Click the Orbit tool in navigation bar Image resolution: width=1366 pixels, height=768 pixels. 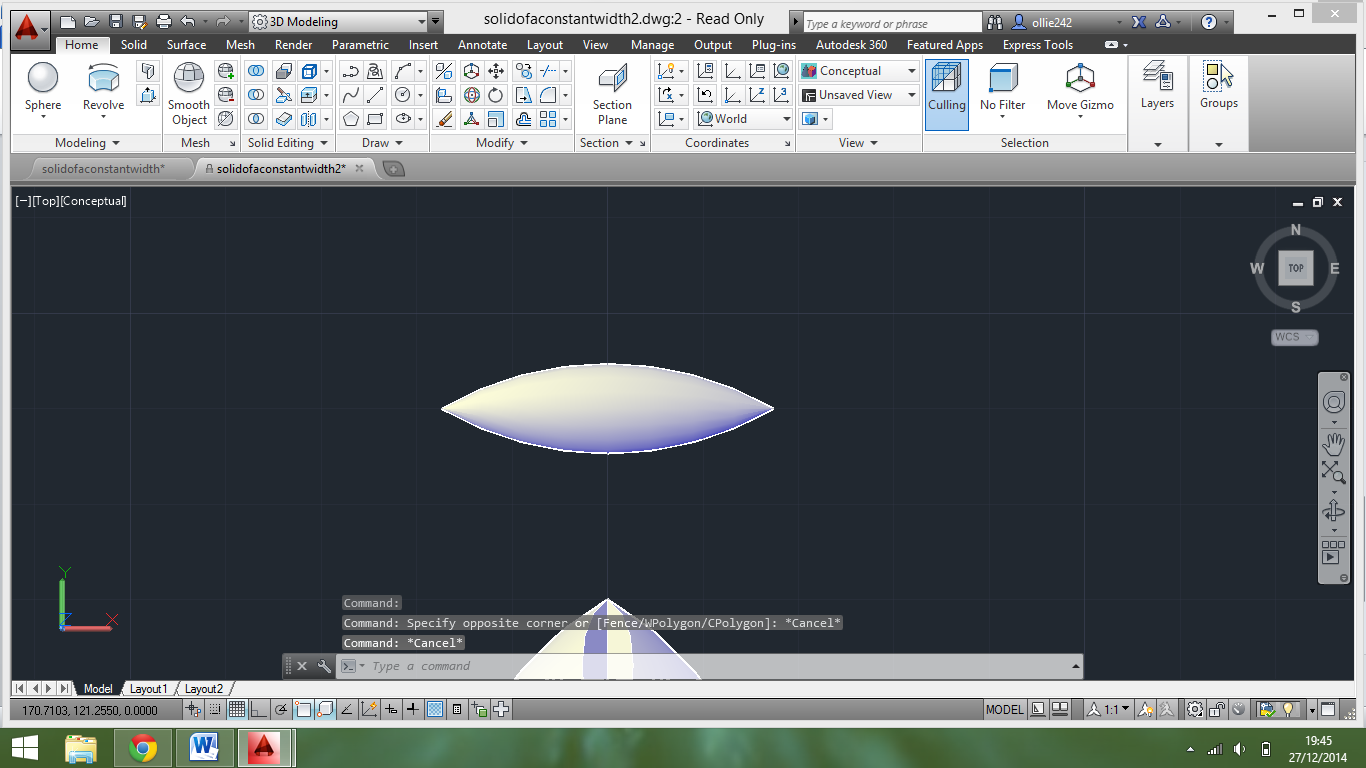tap(1333, 511)
